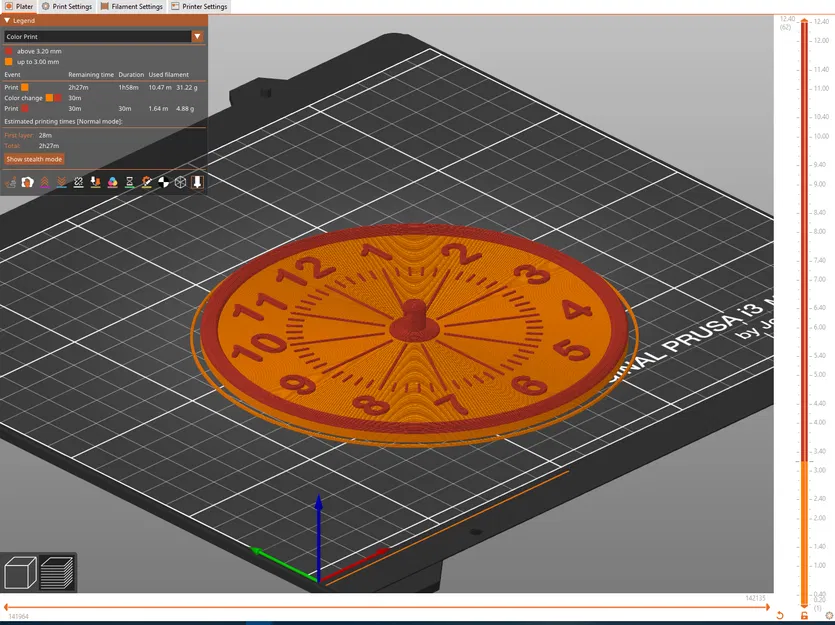Click left thumb of horizontal moves slider
The height and width of the screenshot is (625, 835).
[6, 607]
